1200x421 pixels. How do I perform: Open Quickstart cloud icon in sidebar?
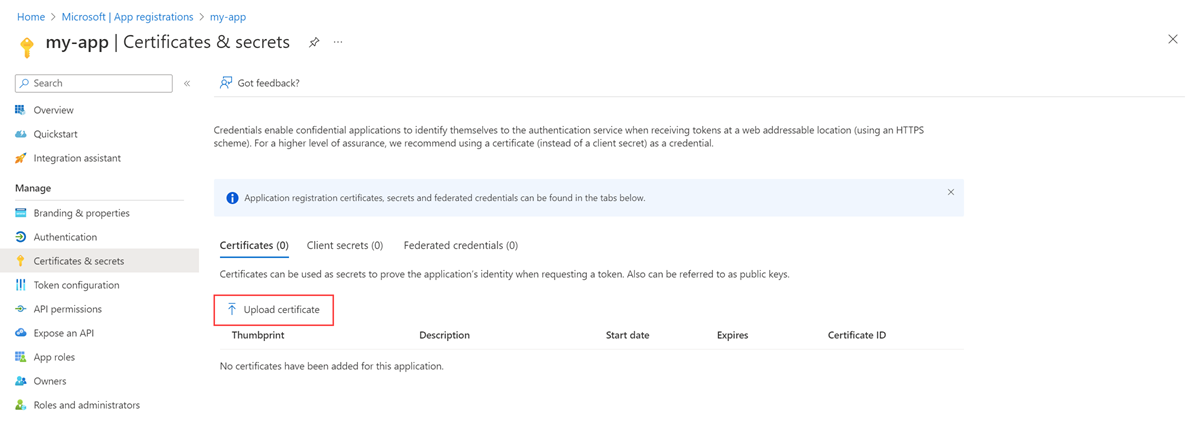[x=21, y=134]
